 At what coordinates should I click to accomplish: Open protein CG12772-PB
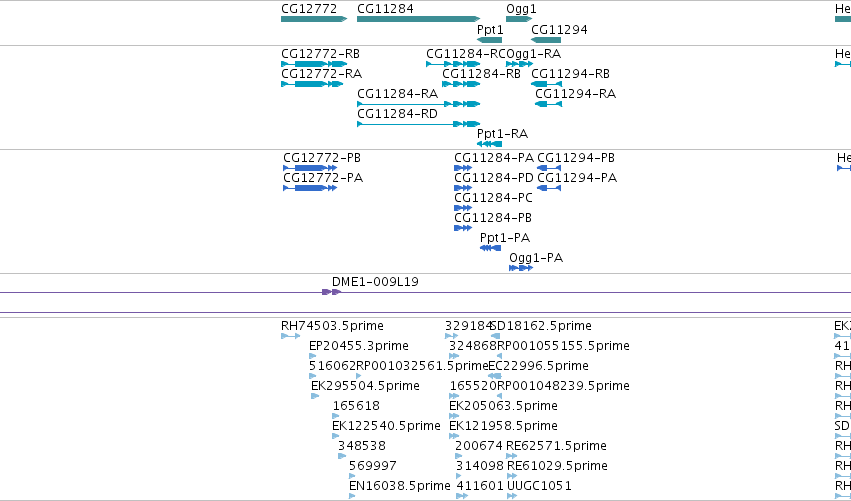pos(322,157)
